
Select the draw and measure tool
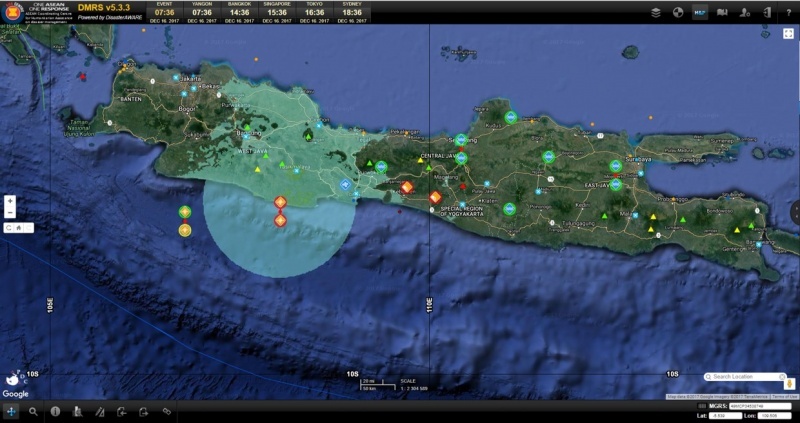coord(100,411)
